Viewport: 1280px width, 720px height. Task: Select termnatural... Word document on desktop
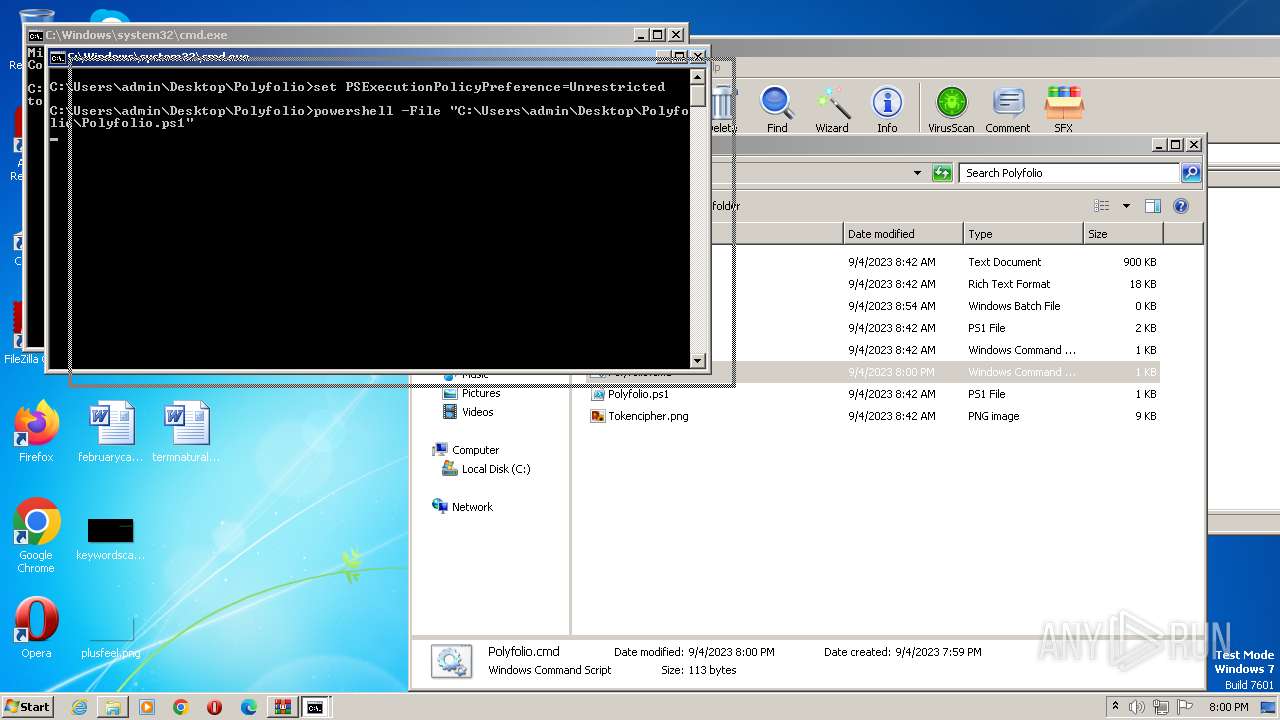click(x=186, y=432)
